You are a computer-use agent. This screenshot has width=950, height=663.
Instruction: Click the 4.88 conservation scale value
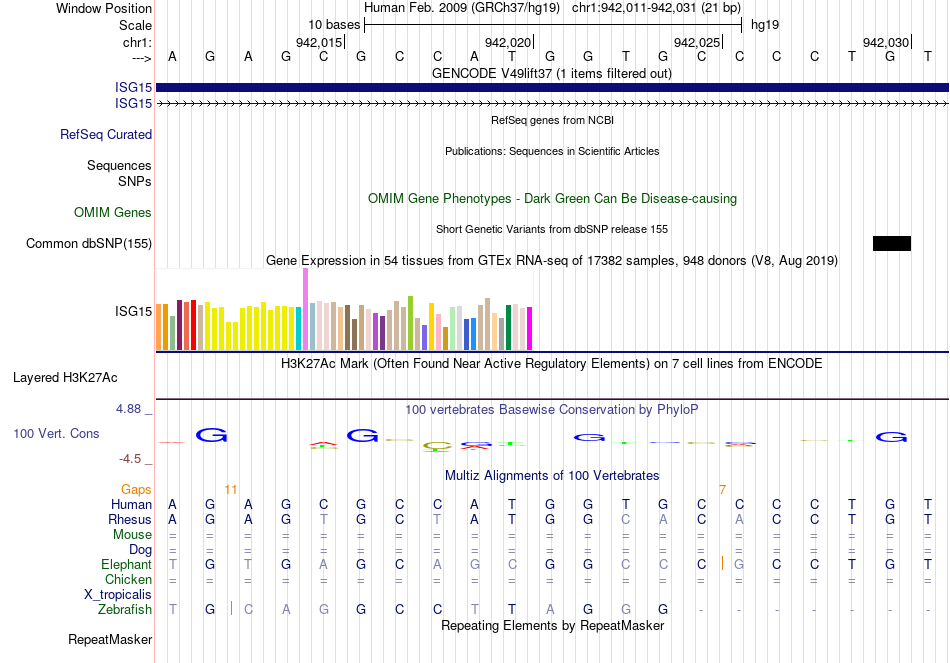click(x=128, y=409)
